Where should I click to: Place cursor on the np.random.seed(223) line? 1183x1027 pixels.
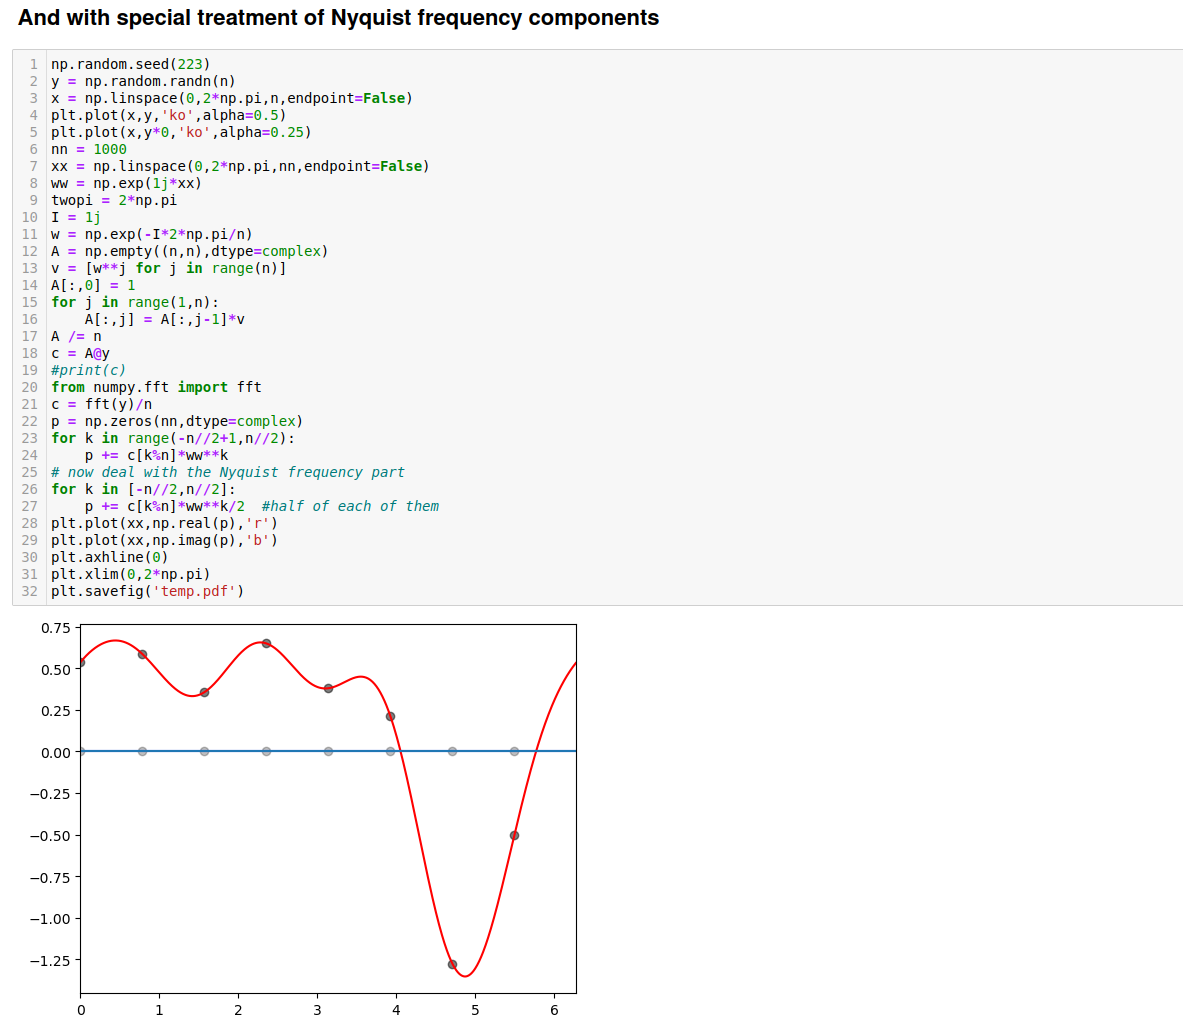pos(130,64)
